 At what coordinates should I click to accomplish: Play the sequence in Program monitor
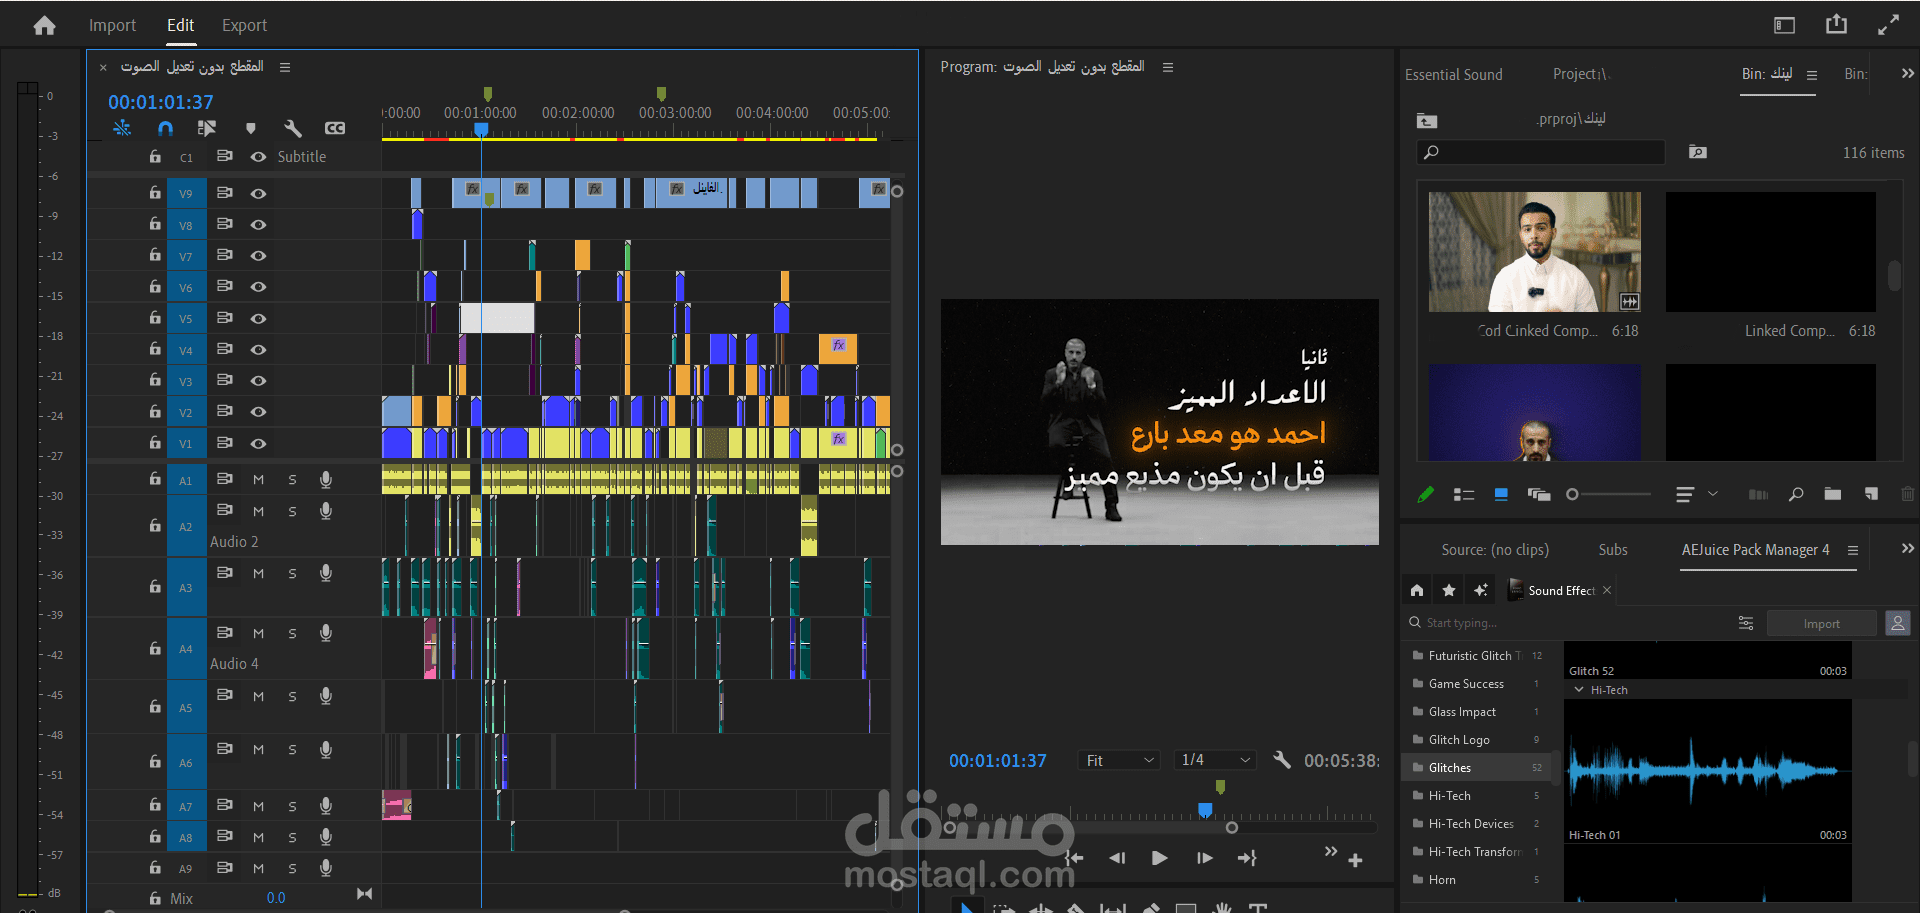pos(1160,858)
